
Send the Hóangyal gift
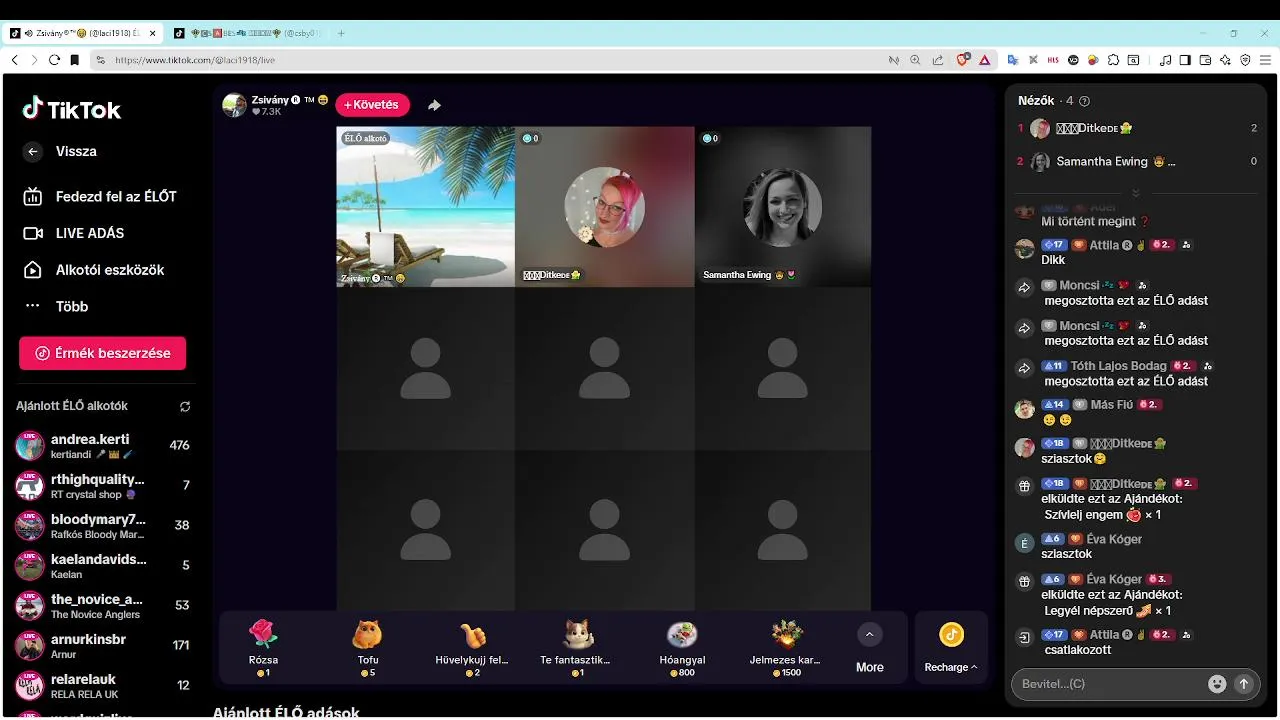(x=682, y=647)
